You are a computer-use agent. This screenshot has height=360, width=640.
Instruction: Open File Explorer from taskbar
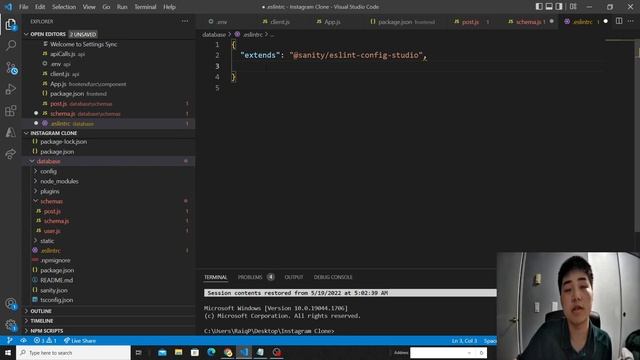point(178,353)
